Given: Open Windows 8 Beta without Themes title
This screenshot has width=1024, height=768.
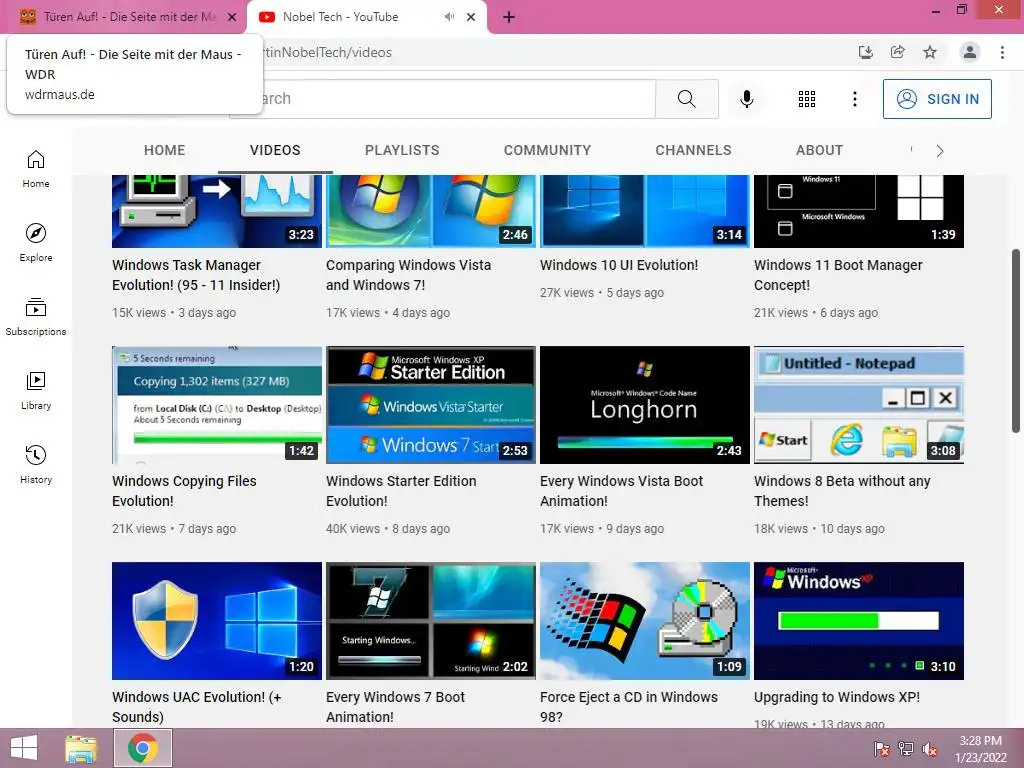Looking at the screenshot, I should pyautogui.click(x=842, y=490).
